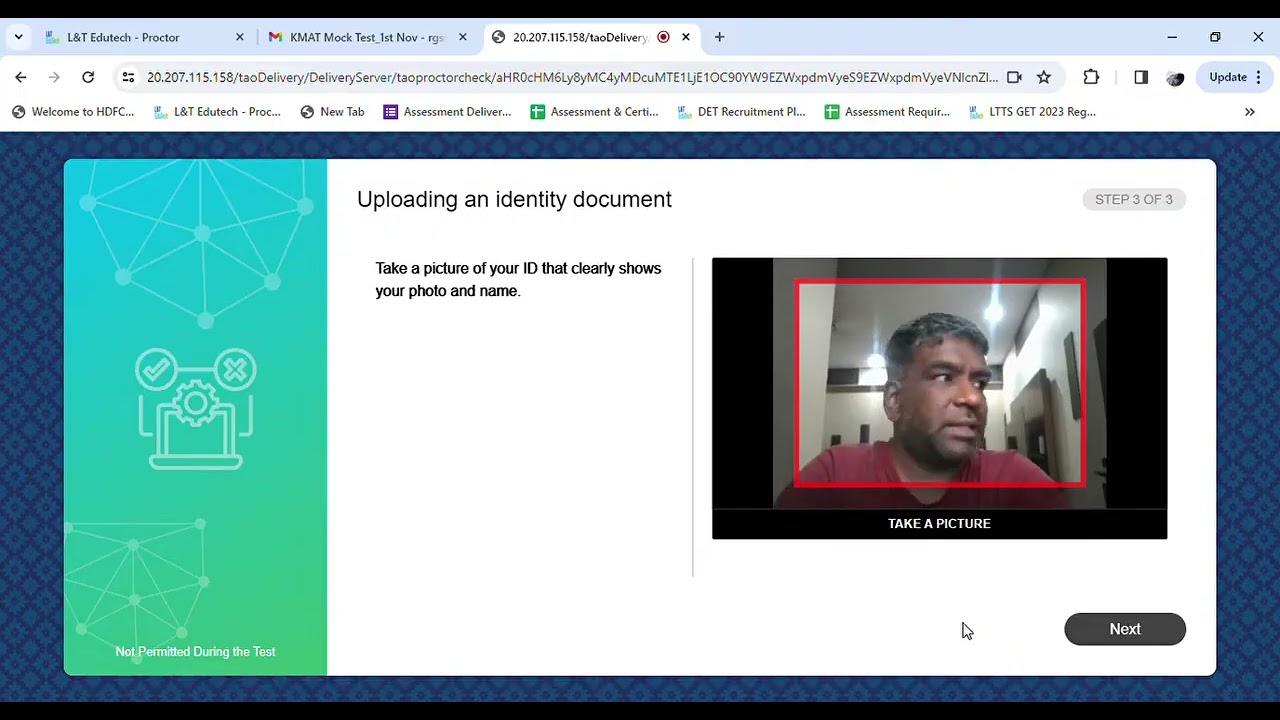This screenshot has width=1280, height=720.
Task: Open the New Tab bookmark
Action: [x=332, y=112]
